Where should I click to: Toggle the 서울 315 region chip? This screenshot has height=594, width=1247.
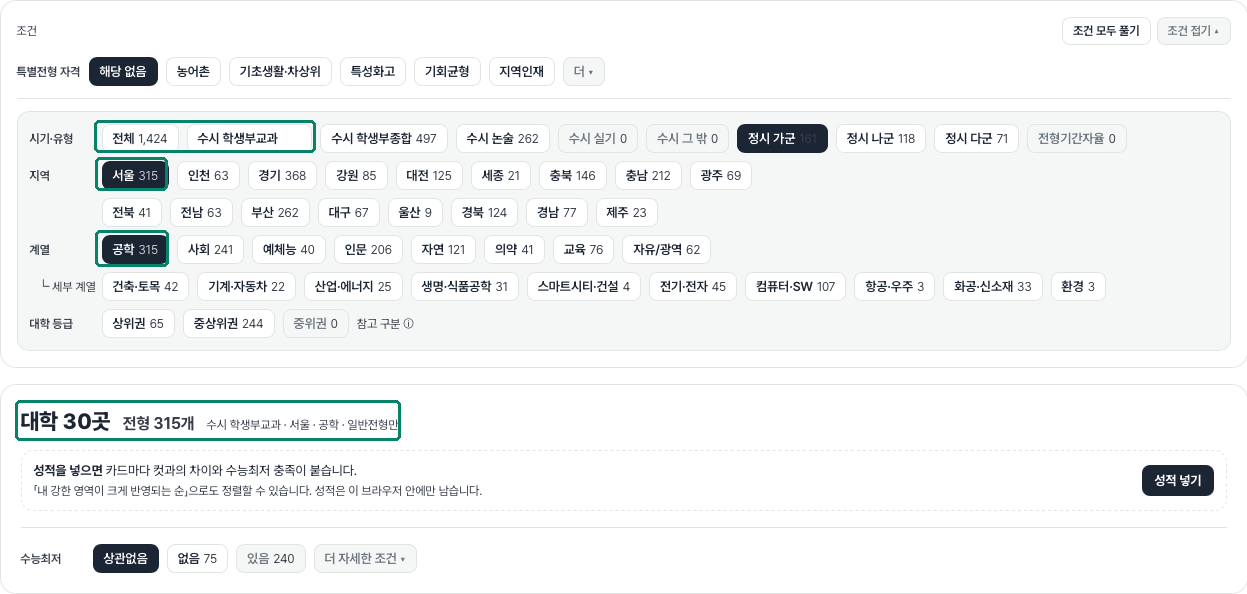click(135, 176)
